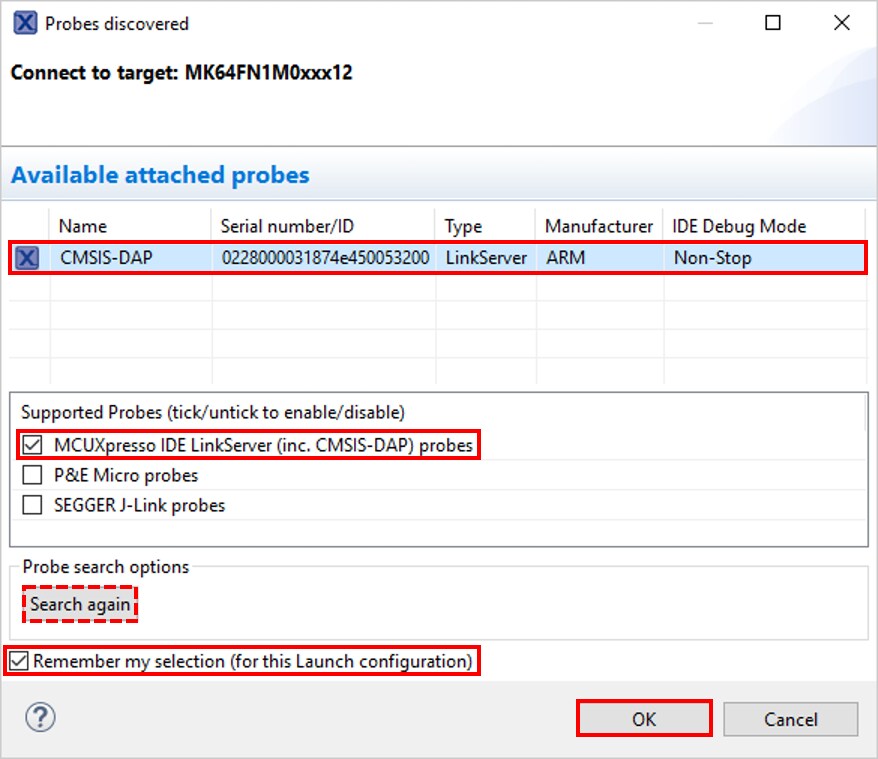Untick MCUXpresso IDE LinkServer probes checkbox
Viewport: 878px width, 759px height.
33,445
